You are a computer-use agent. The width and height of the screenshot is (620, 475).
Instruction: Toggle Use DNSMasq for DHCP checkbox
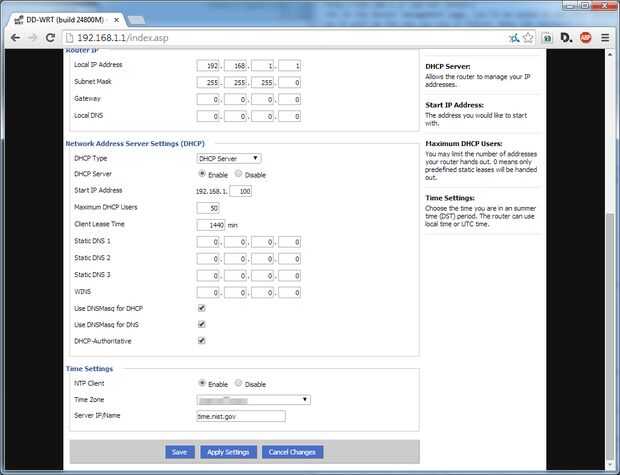(202, 308)
